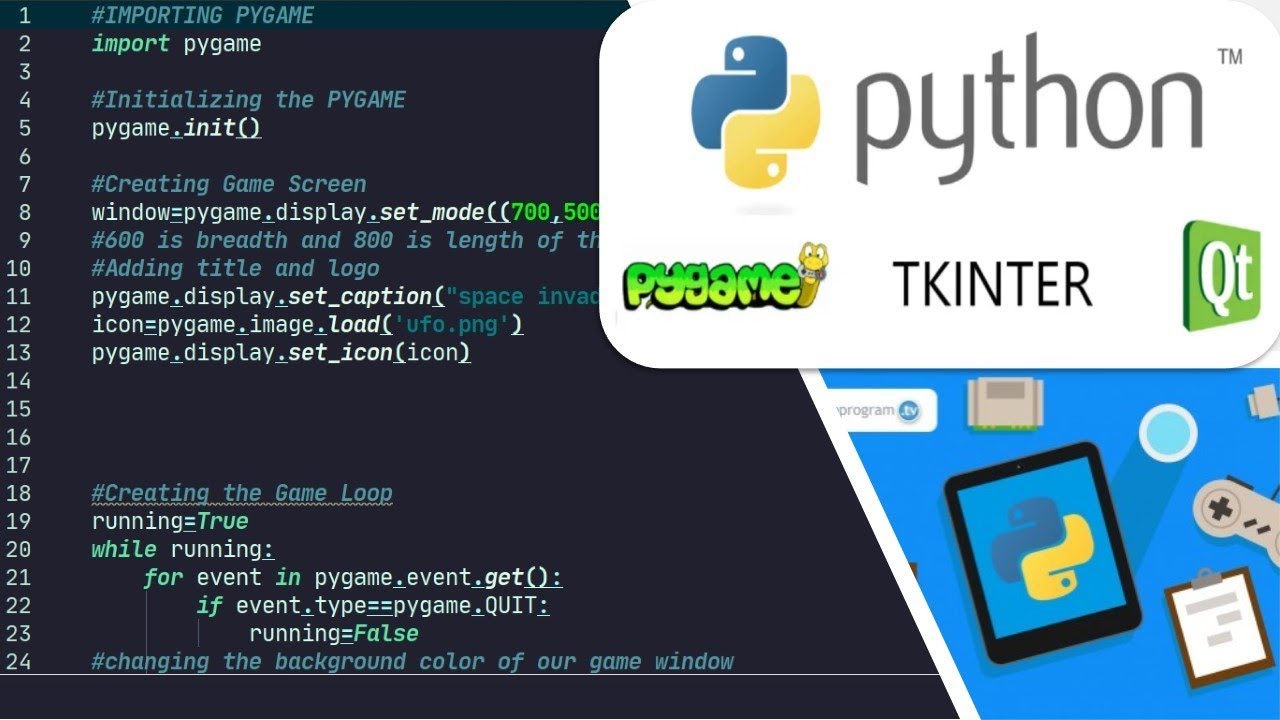
Task: Click the icon=pygame.image.load('ufo.png') line
Action: pyautogui.click(x=307, y=324)
